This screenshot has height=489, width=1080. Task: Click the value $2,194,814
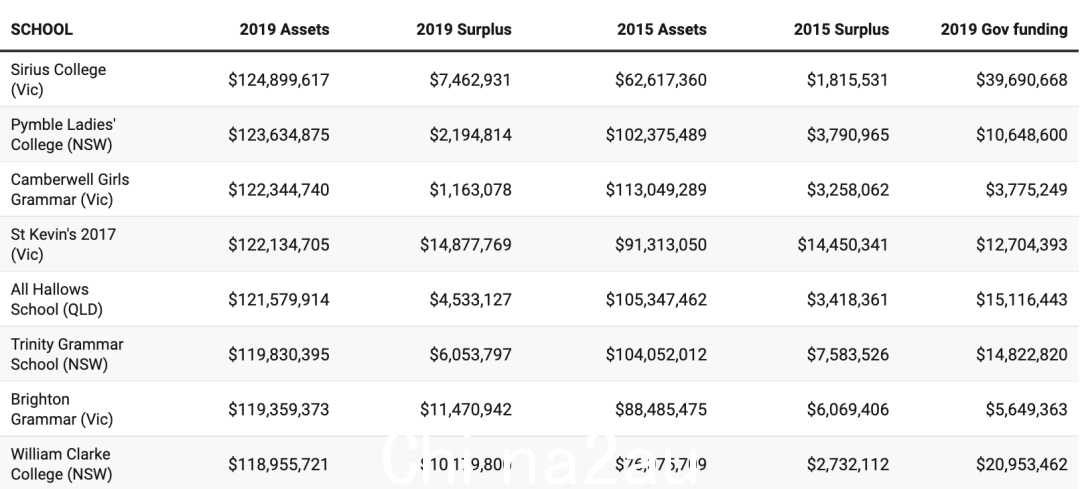tap(470, 135)
